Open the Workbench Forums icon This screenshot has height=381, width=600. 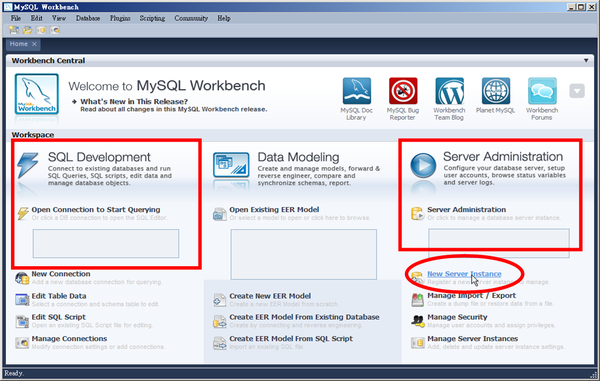[542, 91]
